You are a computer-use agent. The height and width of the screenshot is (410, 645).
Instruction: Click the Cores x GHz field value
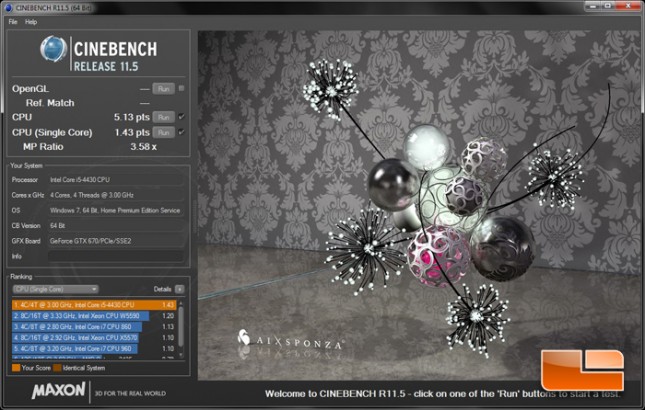click(116, 195)
